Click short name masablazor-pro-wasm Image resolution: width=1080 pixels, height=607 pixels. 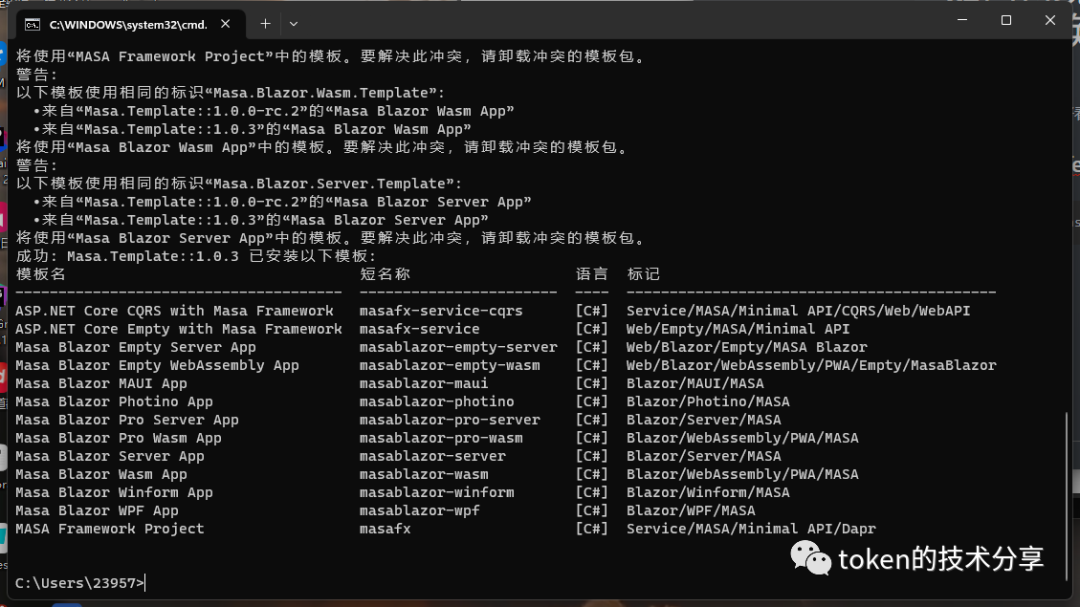(x=441, y=438)
